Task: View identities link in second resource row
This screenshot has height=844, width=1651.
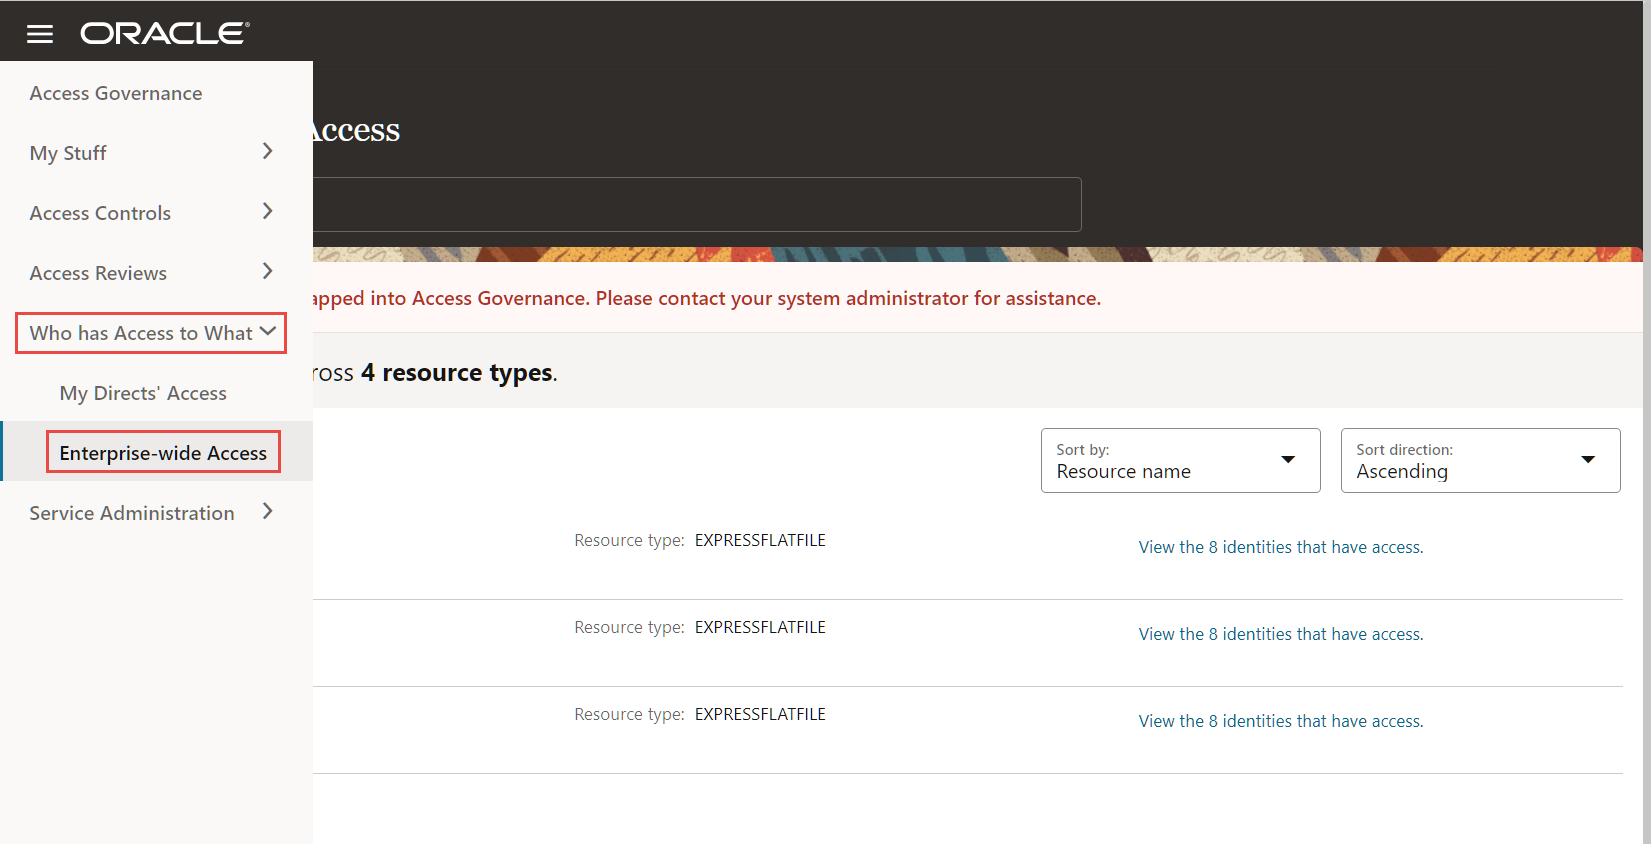Action: [x=1281, y=634]
